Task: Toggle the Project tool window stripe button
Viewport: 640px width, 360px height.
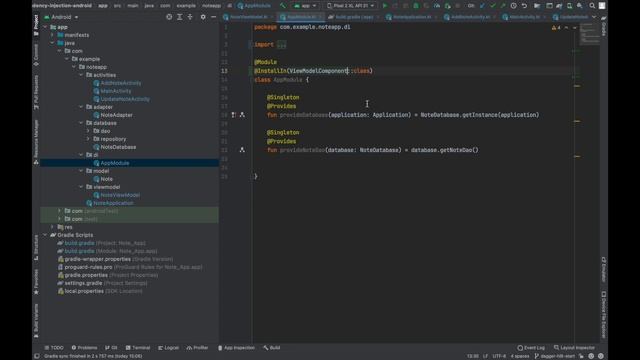Action: click(36, 25)
